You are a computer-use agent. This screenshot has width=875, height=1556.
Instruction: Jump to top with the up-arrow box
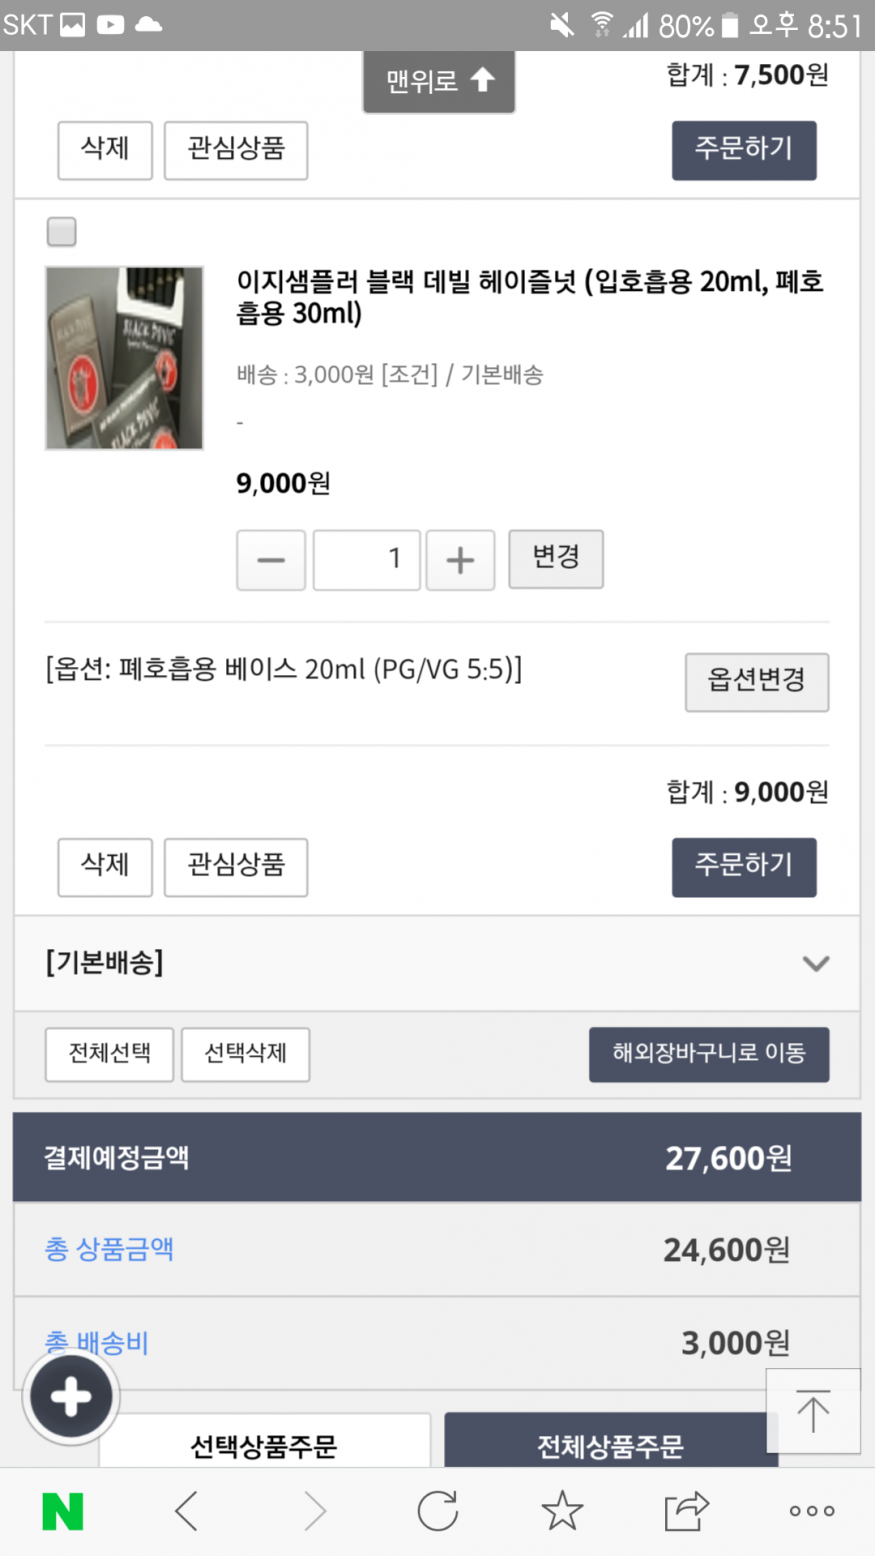(813, 1411)
